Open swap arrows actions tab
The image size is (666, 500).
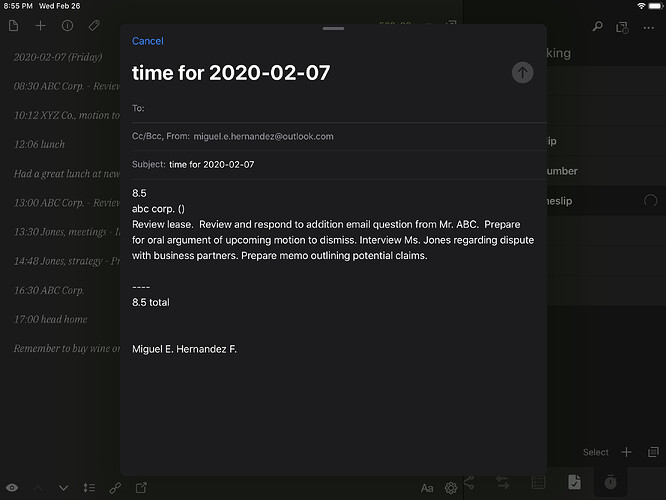(502, 483)
